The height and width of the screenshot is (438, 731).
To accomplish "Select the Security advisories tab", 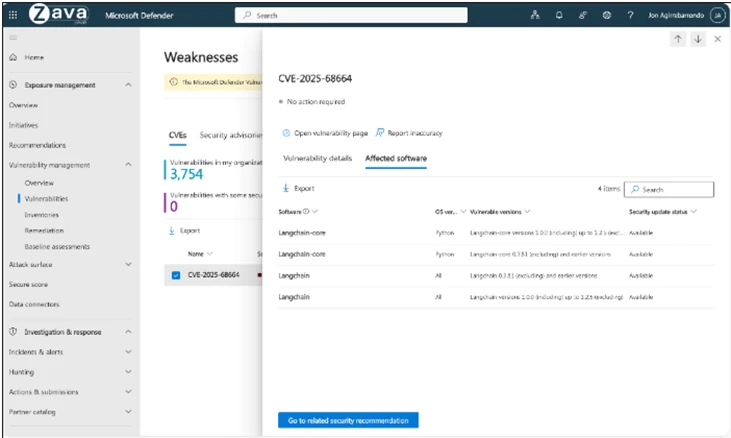I will (x=228, y=134).
